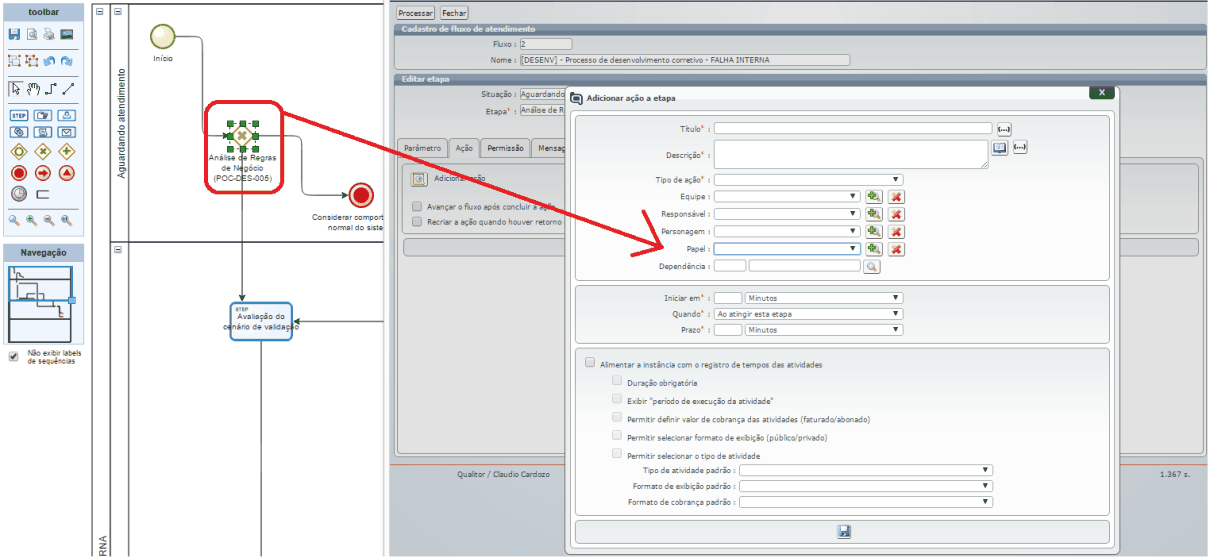Enable 'Alimentar a instância' time registry checkbox
Image resolution: width=1210 pixels, height=558 pixels.
590,364
